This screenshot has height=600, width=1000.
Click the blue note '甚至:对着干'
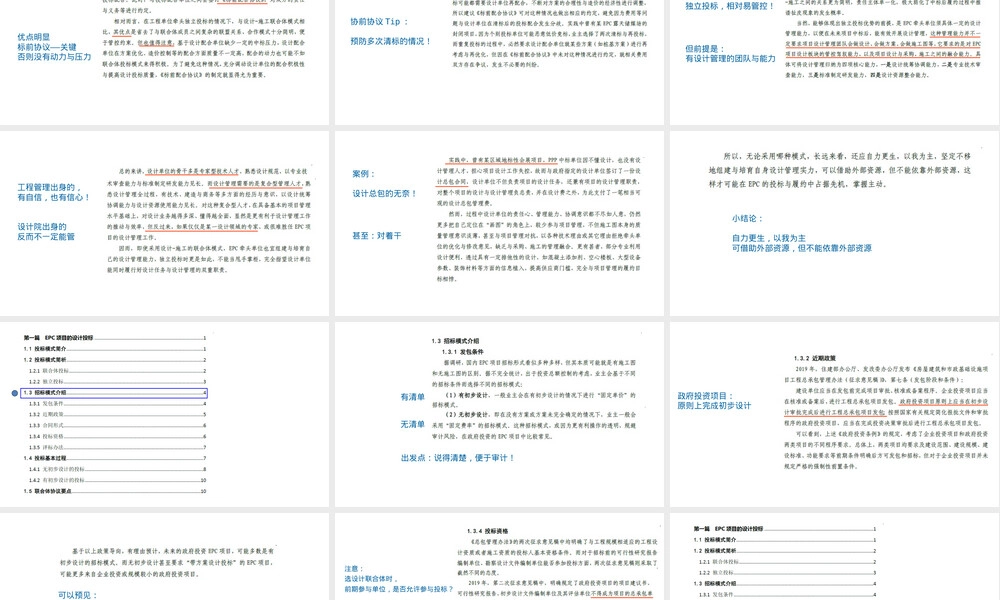(377, 236)
